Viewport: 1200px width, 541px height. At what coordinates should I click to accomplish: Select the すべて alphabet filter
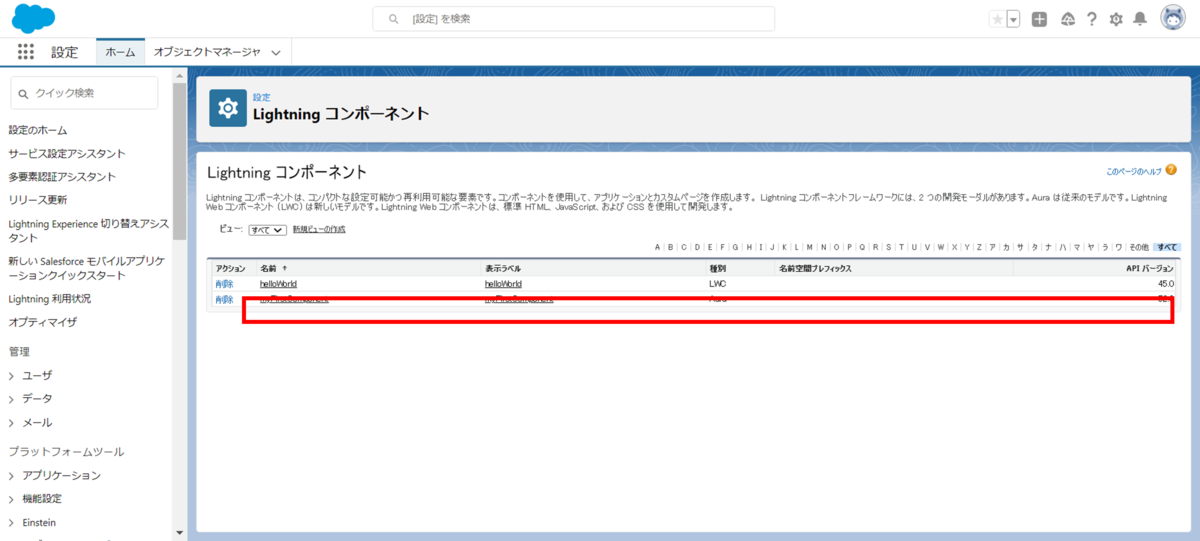1167,247
